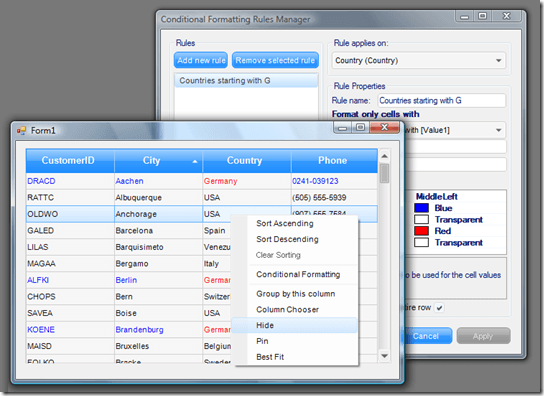Click the CHOPS customer cell

(x=70, y=297)
